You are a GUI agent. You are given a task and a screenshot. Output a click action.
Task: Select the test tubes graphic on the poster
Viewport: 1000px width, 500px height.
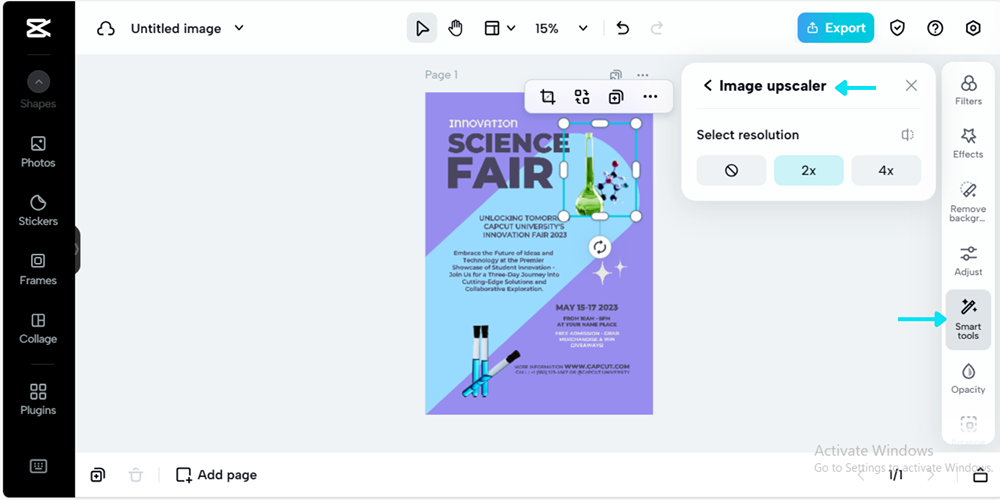492,361
